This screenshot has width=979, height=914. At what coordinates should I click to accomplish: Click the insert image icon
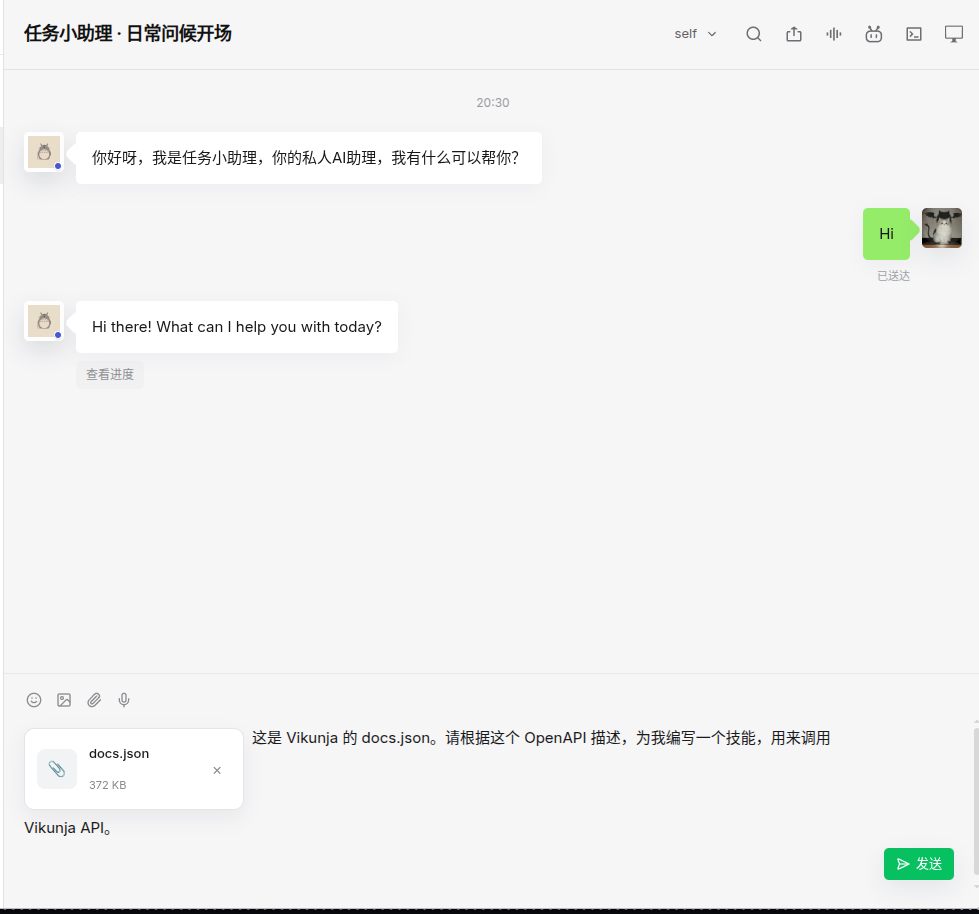(x=64, y=700)
